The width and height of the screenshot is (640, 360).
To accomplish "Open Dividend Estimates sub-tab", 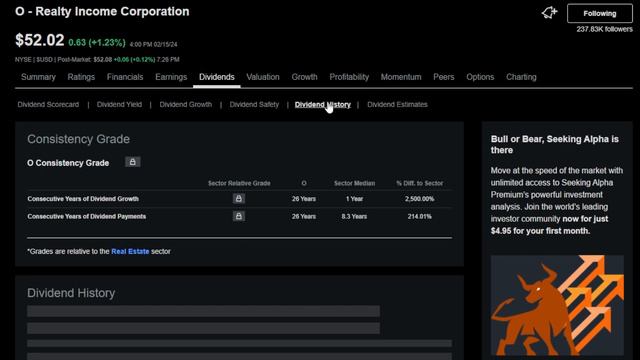I will (397, 104).
